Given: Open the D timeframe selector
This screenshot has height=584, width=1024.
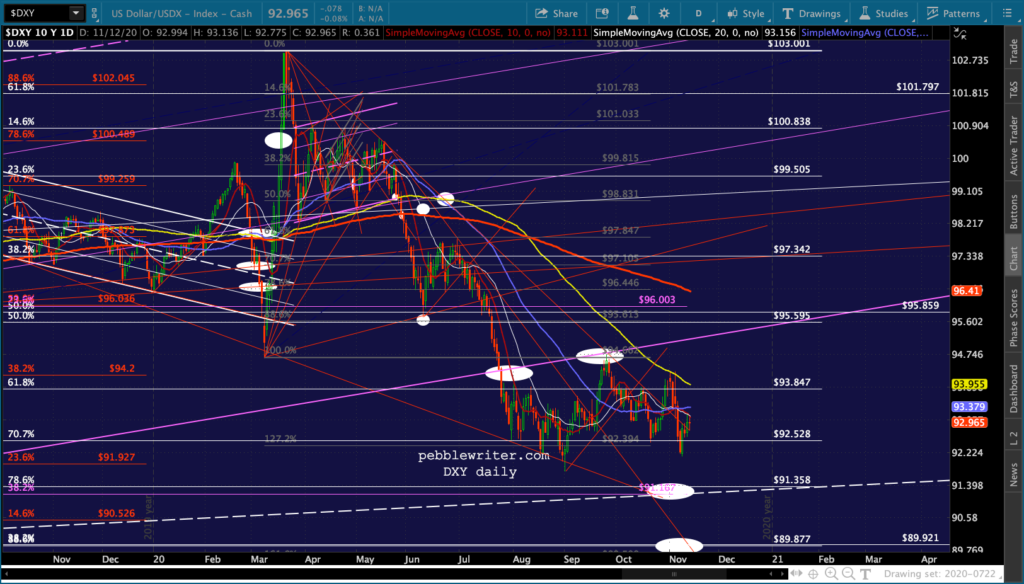Looking at the screenshot, I should (698, 13).
